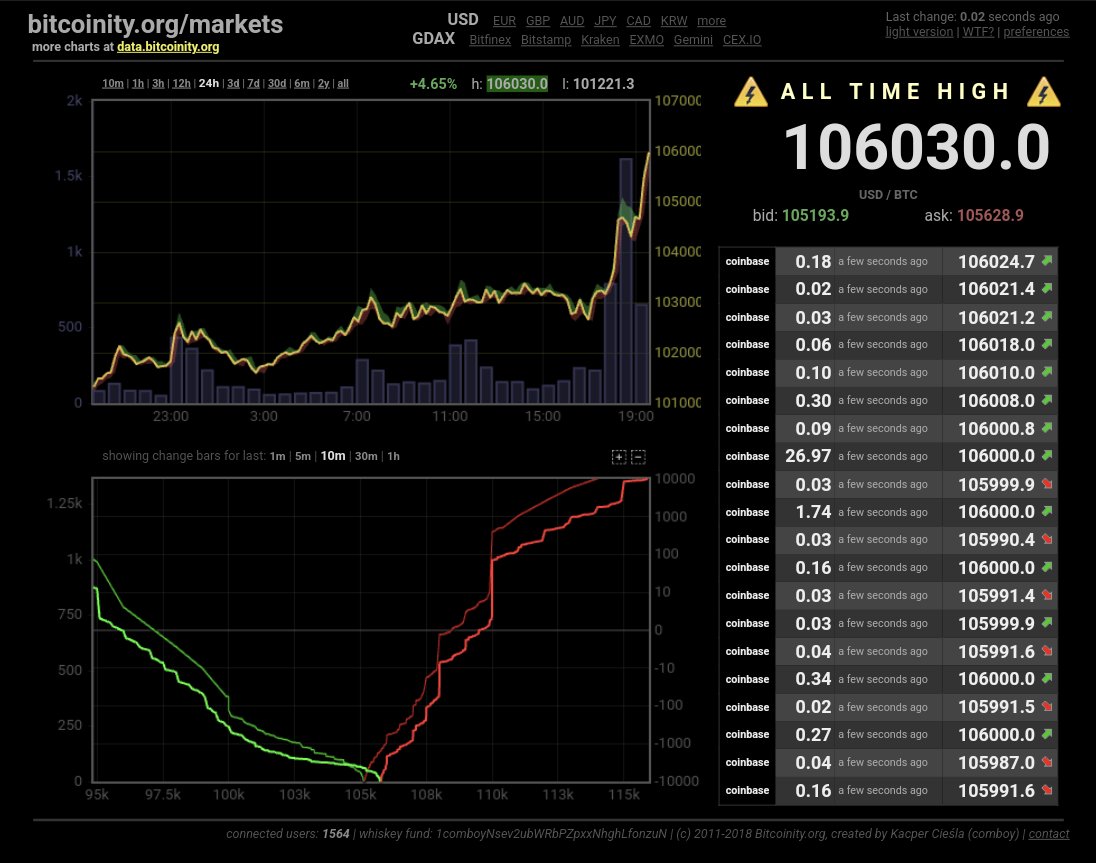Select the 3h chart timespan

tap(158, 83)
